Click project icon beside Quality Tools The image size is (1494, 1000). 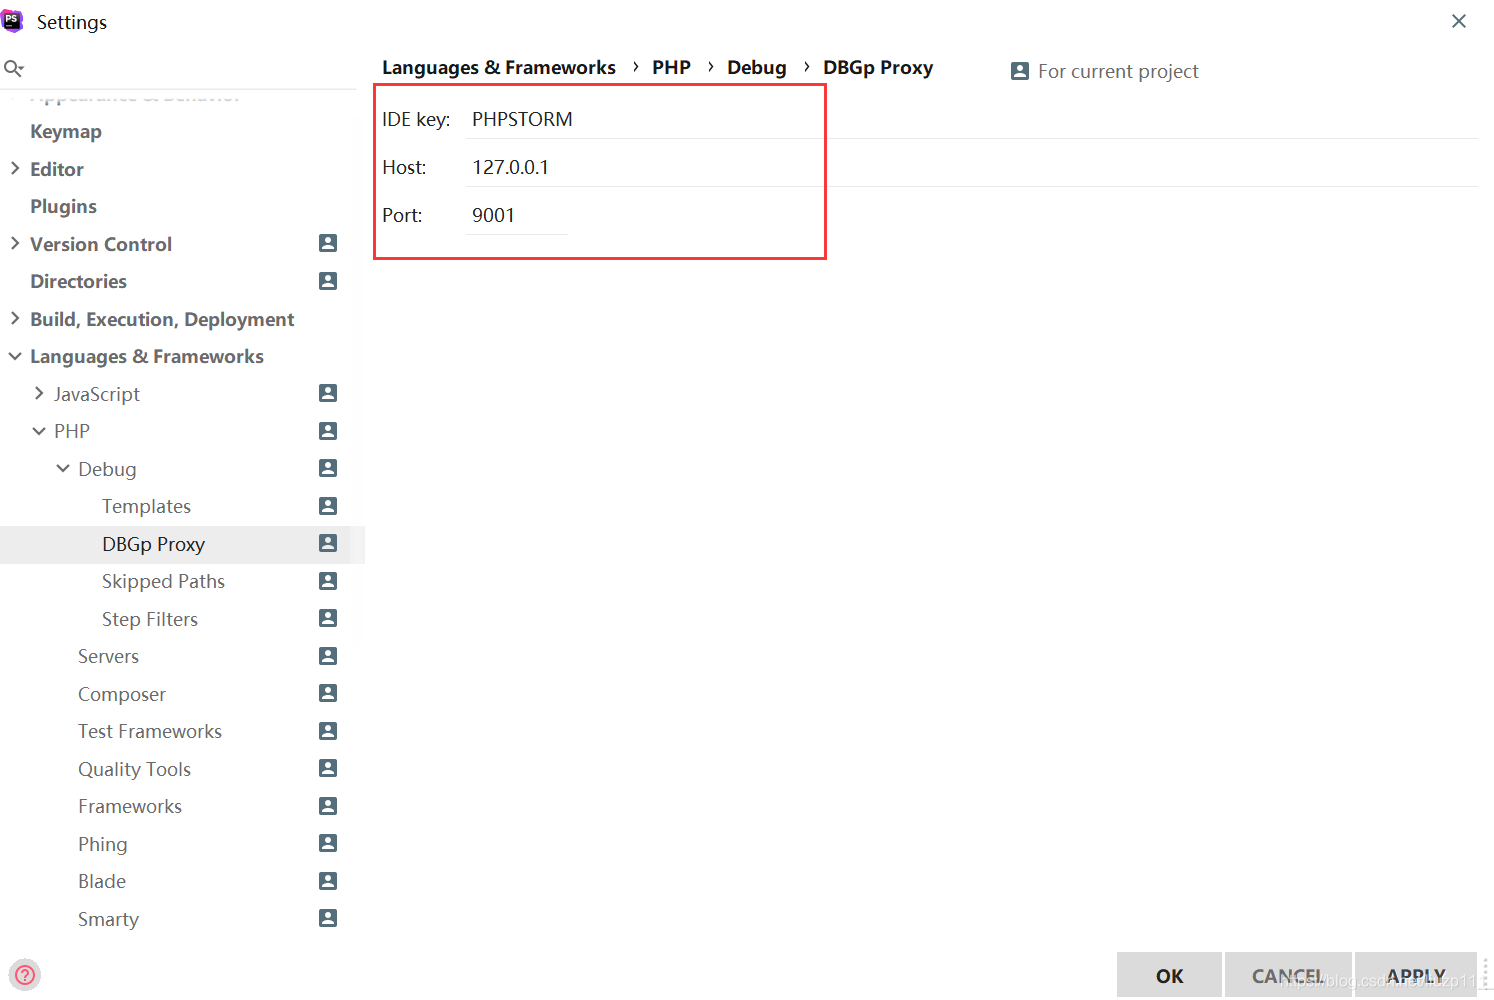(x=328, y=768)
